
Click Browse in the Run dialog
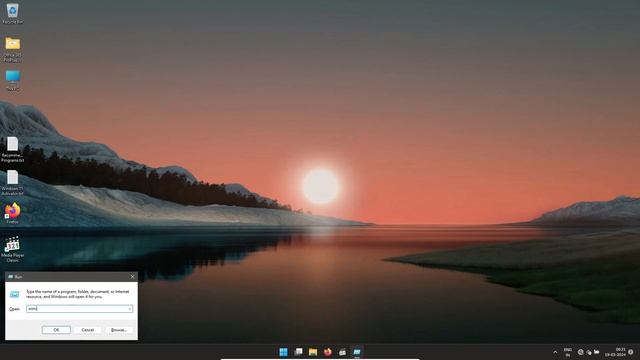(119, 330)
